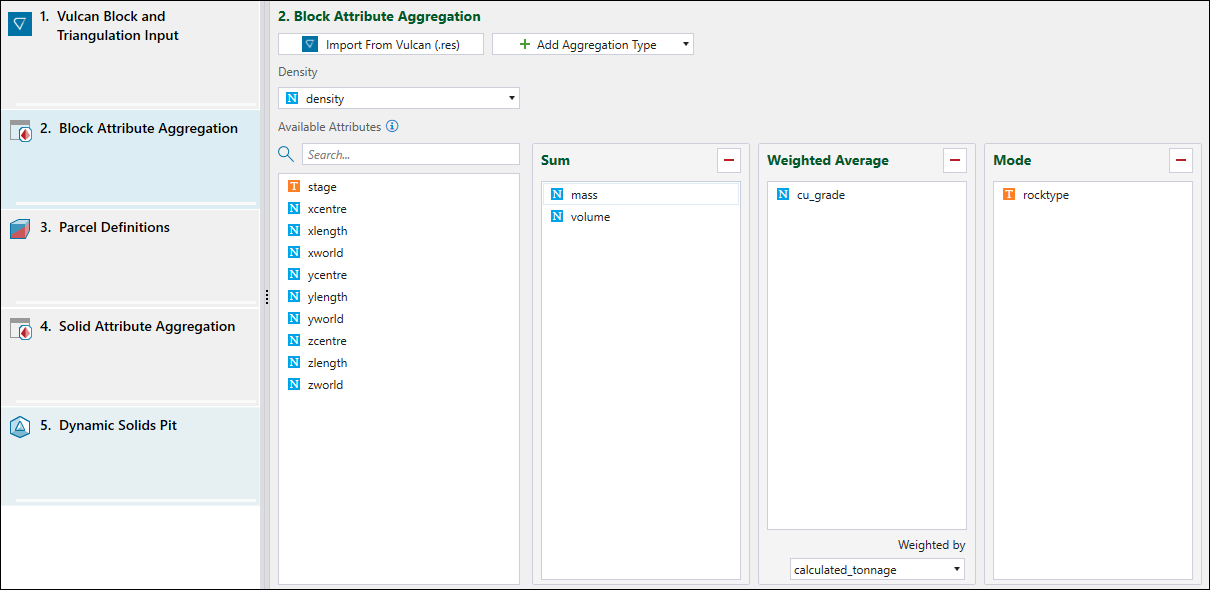Screen dimensions: 1210x590
Task: Expand the Add Aggregation Type dropdown arrow
Action: (685, 45)
